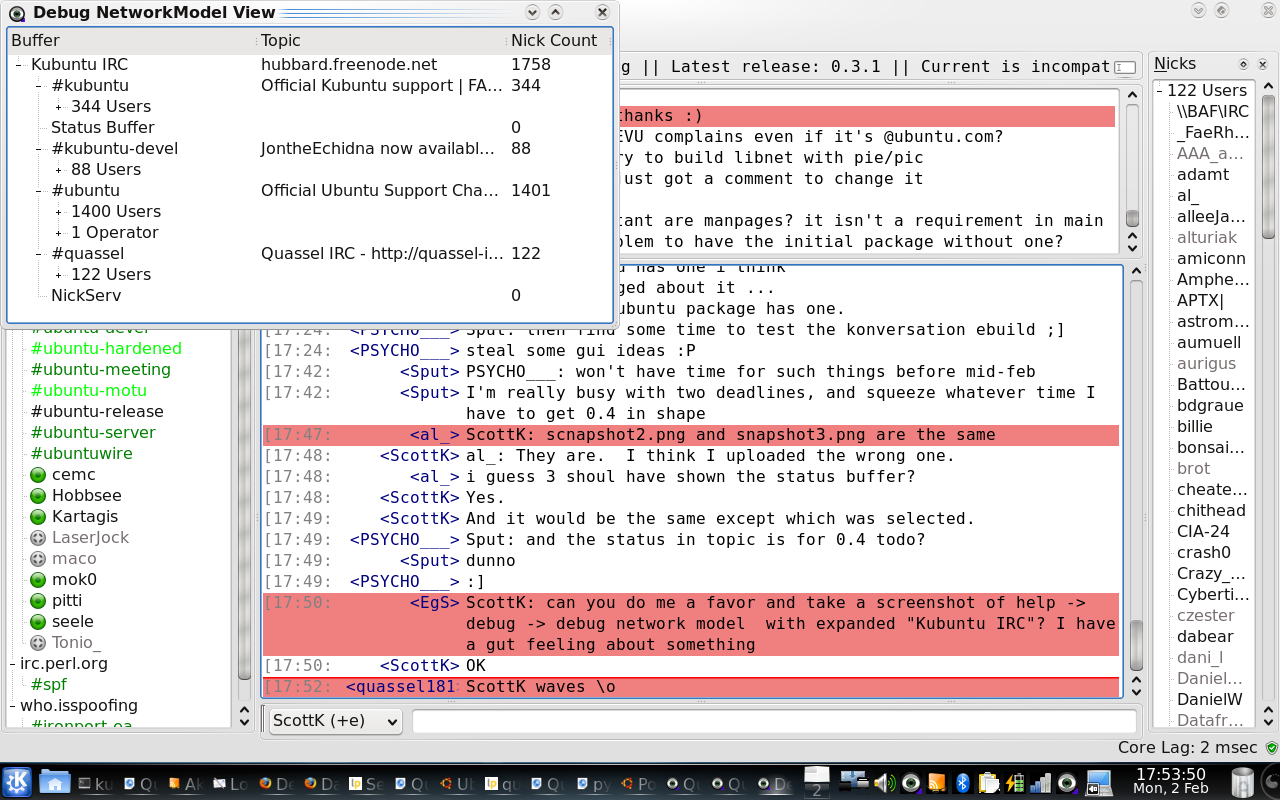Screen dimensions: 1280x800
Task: Click the grey icon beside Tonio_
Action: [38, 643]
